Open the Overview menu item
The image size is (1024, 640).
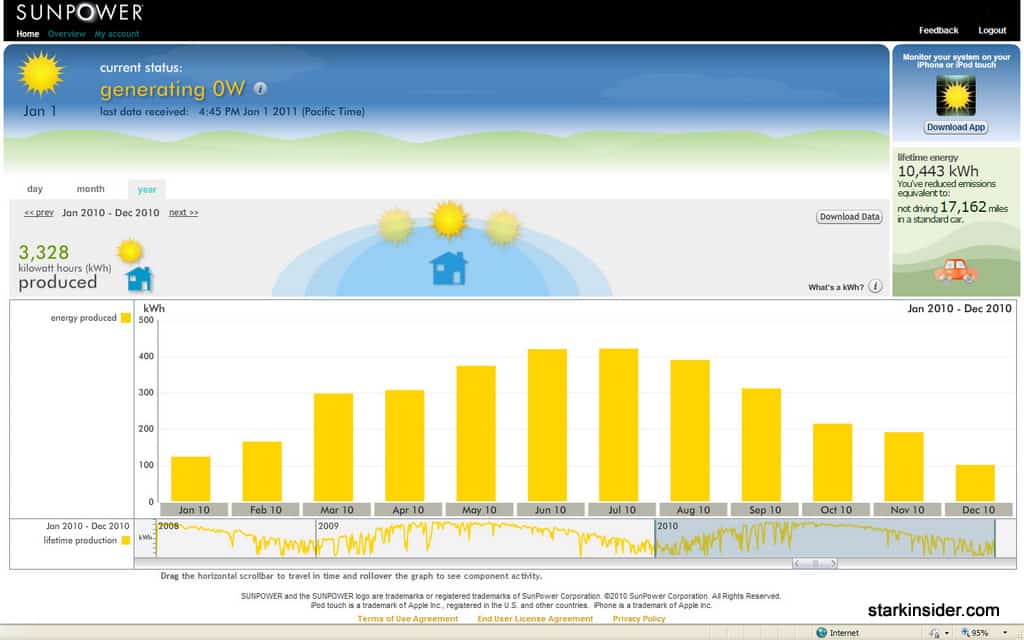pyautogui.click(x=67, y=34)
